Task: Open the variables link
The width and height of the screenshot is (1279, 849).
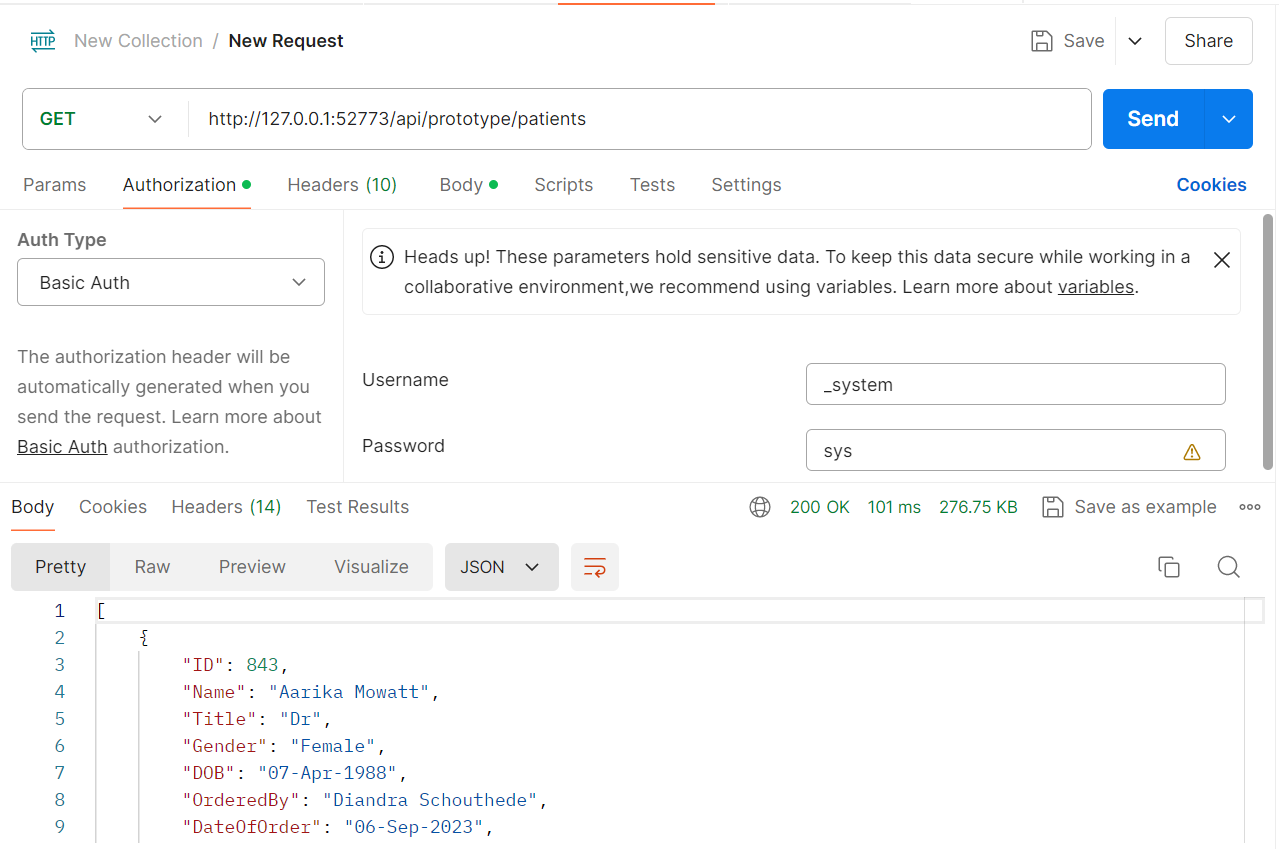Action: pos(1095,287)
